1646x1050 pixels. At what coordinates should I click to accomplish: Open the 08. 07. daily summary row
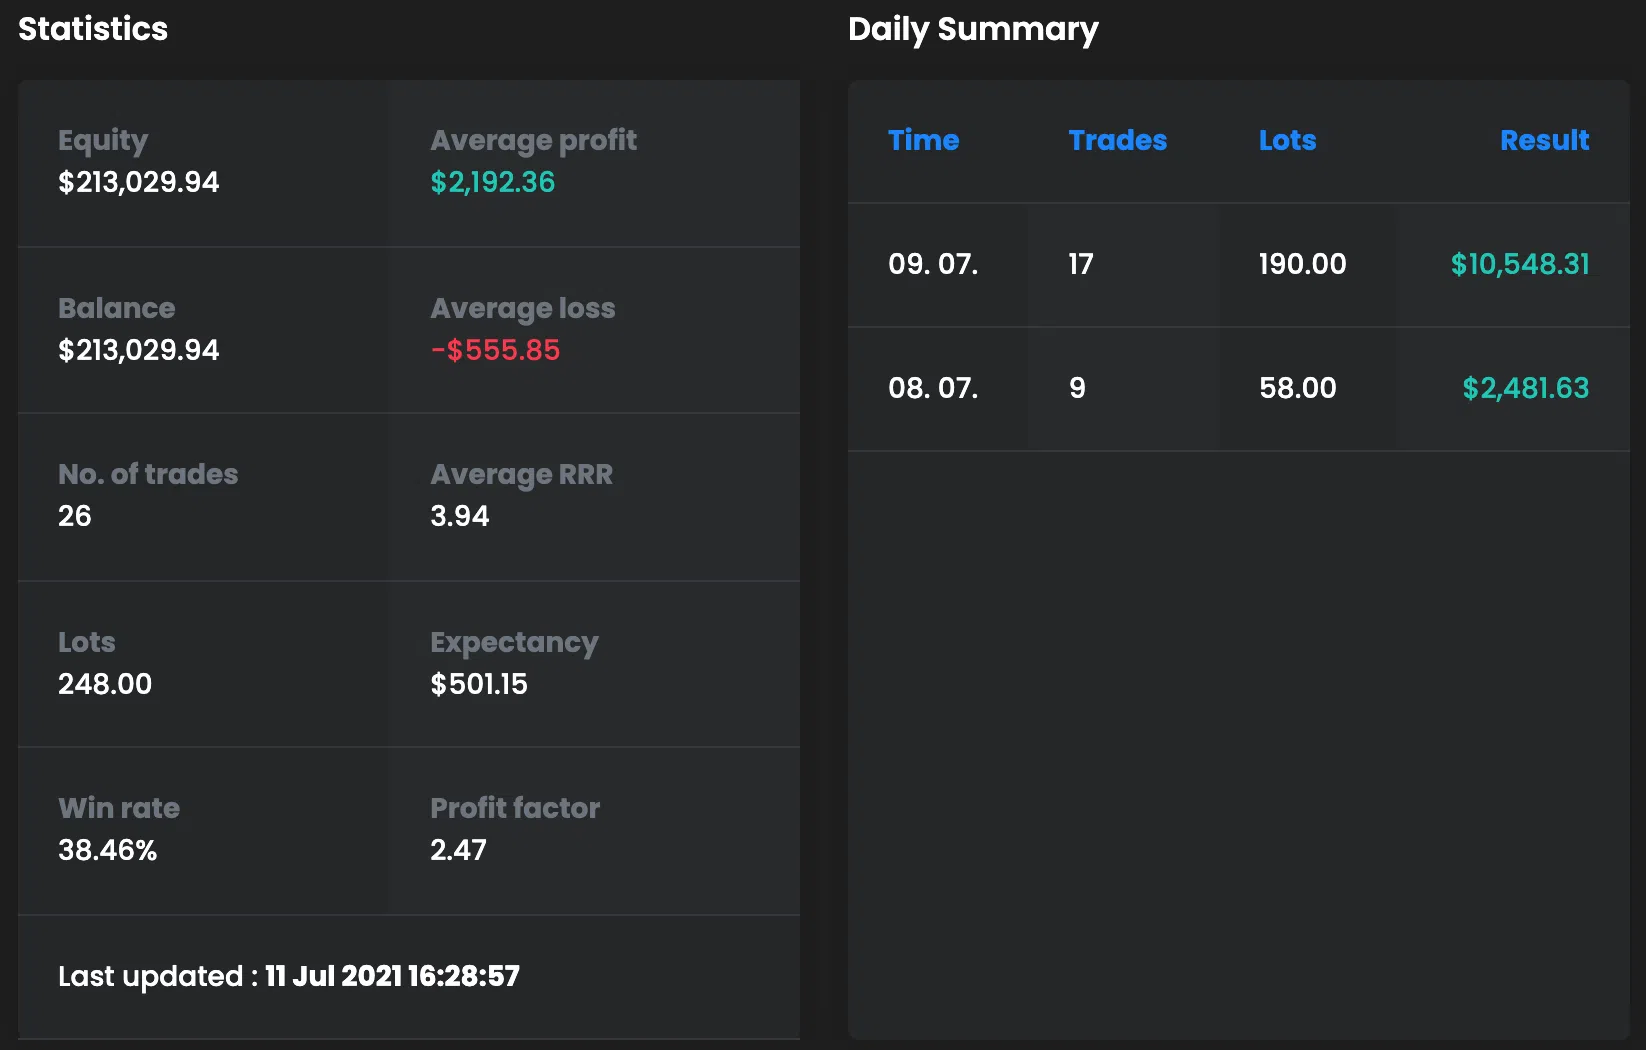[933, 389]
